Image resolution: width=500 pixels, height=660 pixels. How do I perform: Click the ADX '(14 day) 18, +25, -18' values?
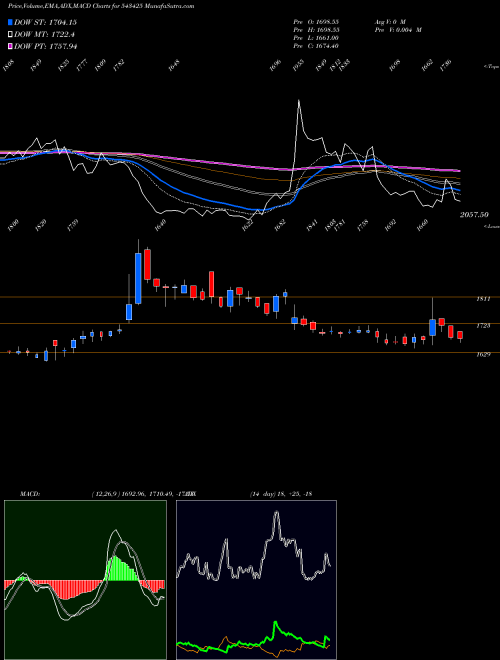[281, 494]
